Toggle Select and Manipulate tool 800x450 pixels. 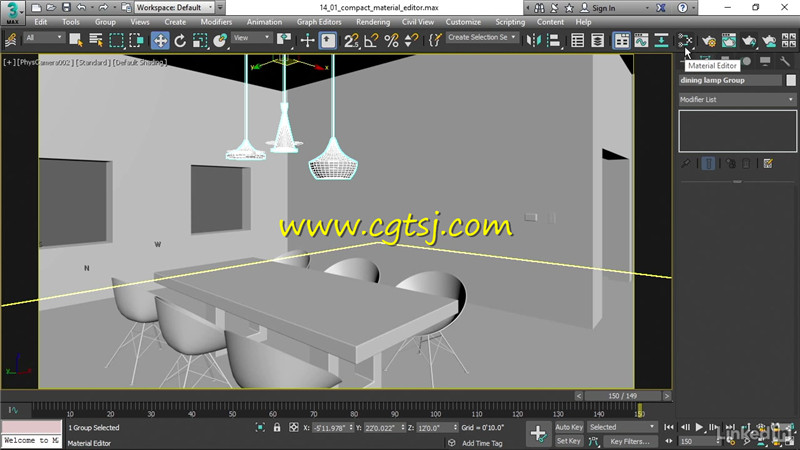click(x=307, y=40)
